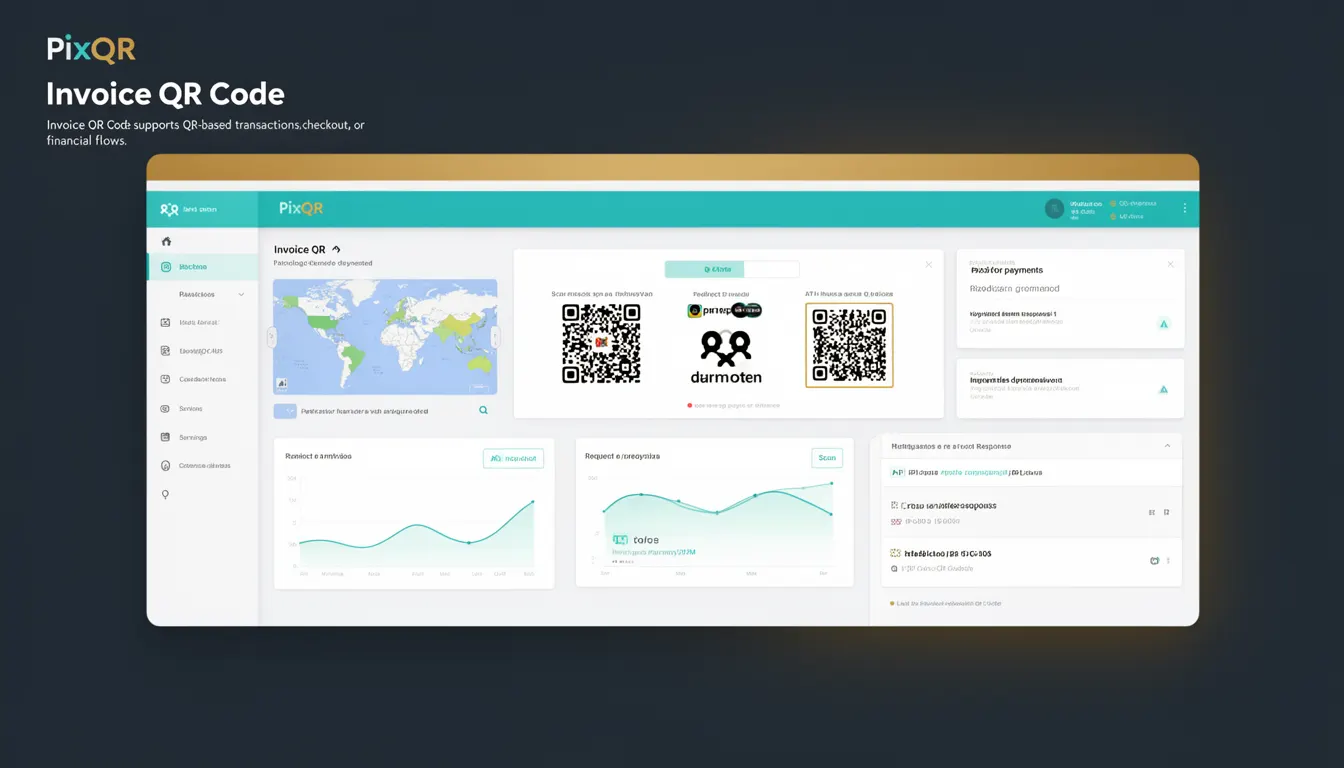Click the left QR code with colored center

click(x=601, y=344)
